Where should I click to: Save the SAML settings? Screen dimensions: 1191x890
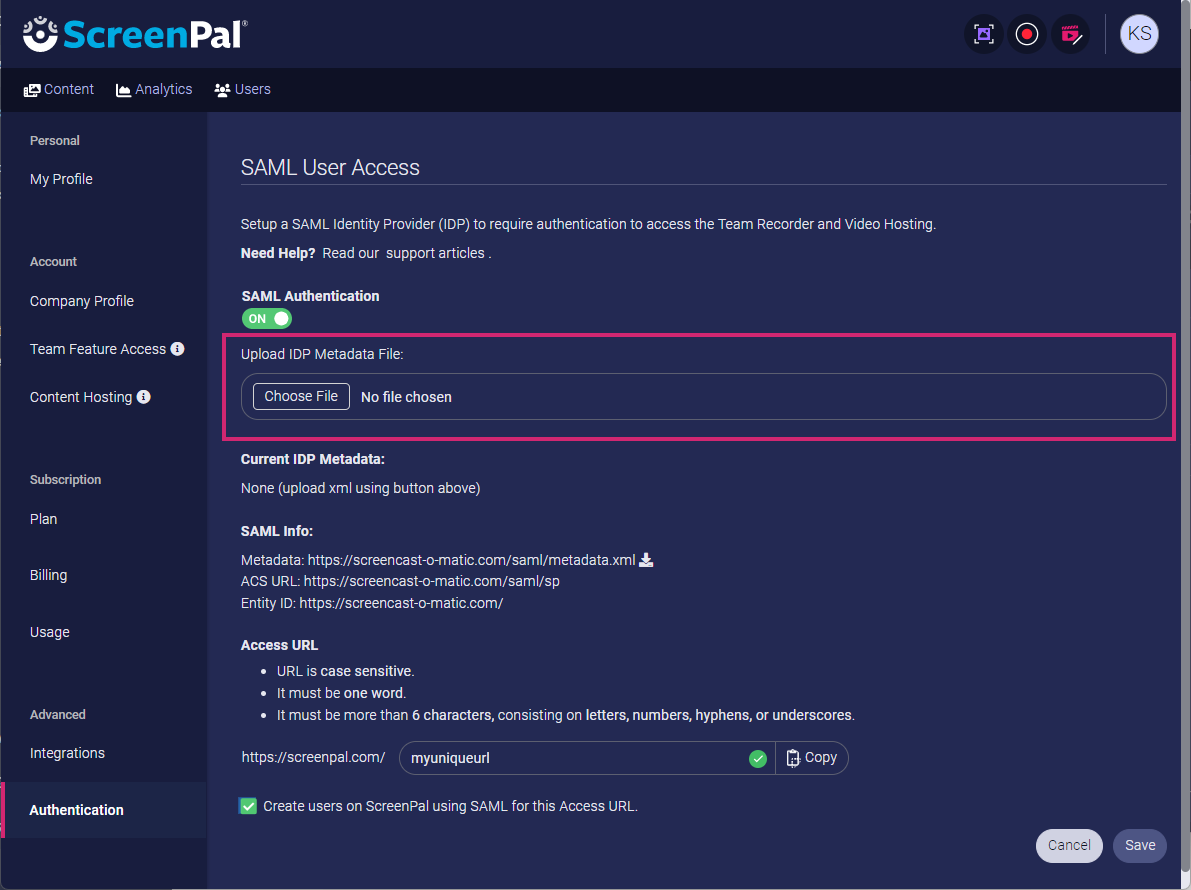(x=1139, y=845)
